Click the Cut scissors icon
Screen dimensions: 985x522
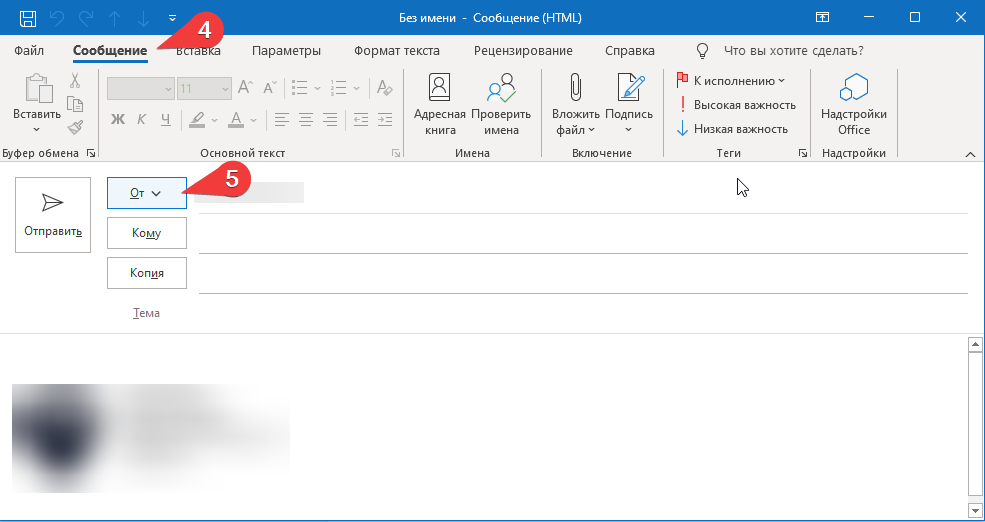pos(75,80)
